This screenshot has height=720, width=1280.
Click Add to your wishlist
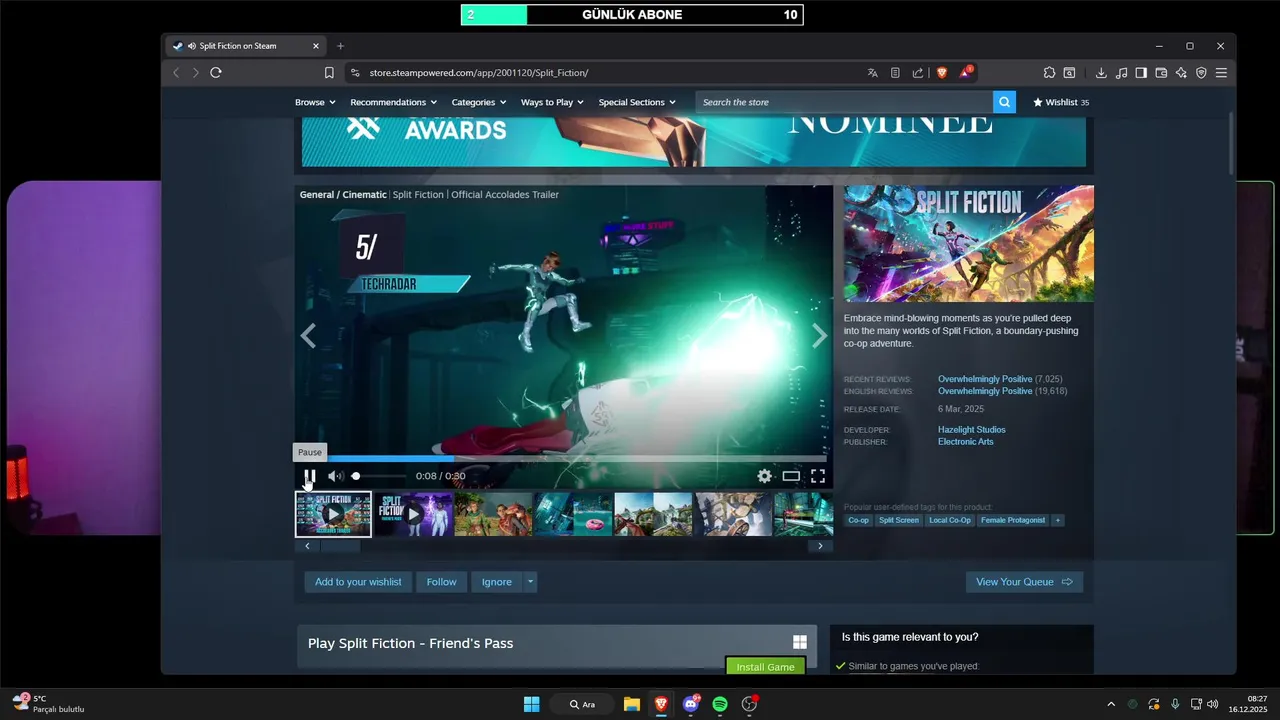point(358,582)
